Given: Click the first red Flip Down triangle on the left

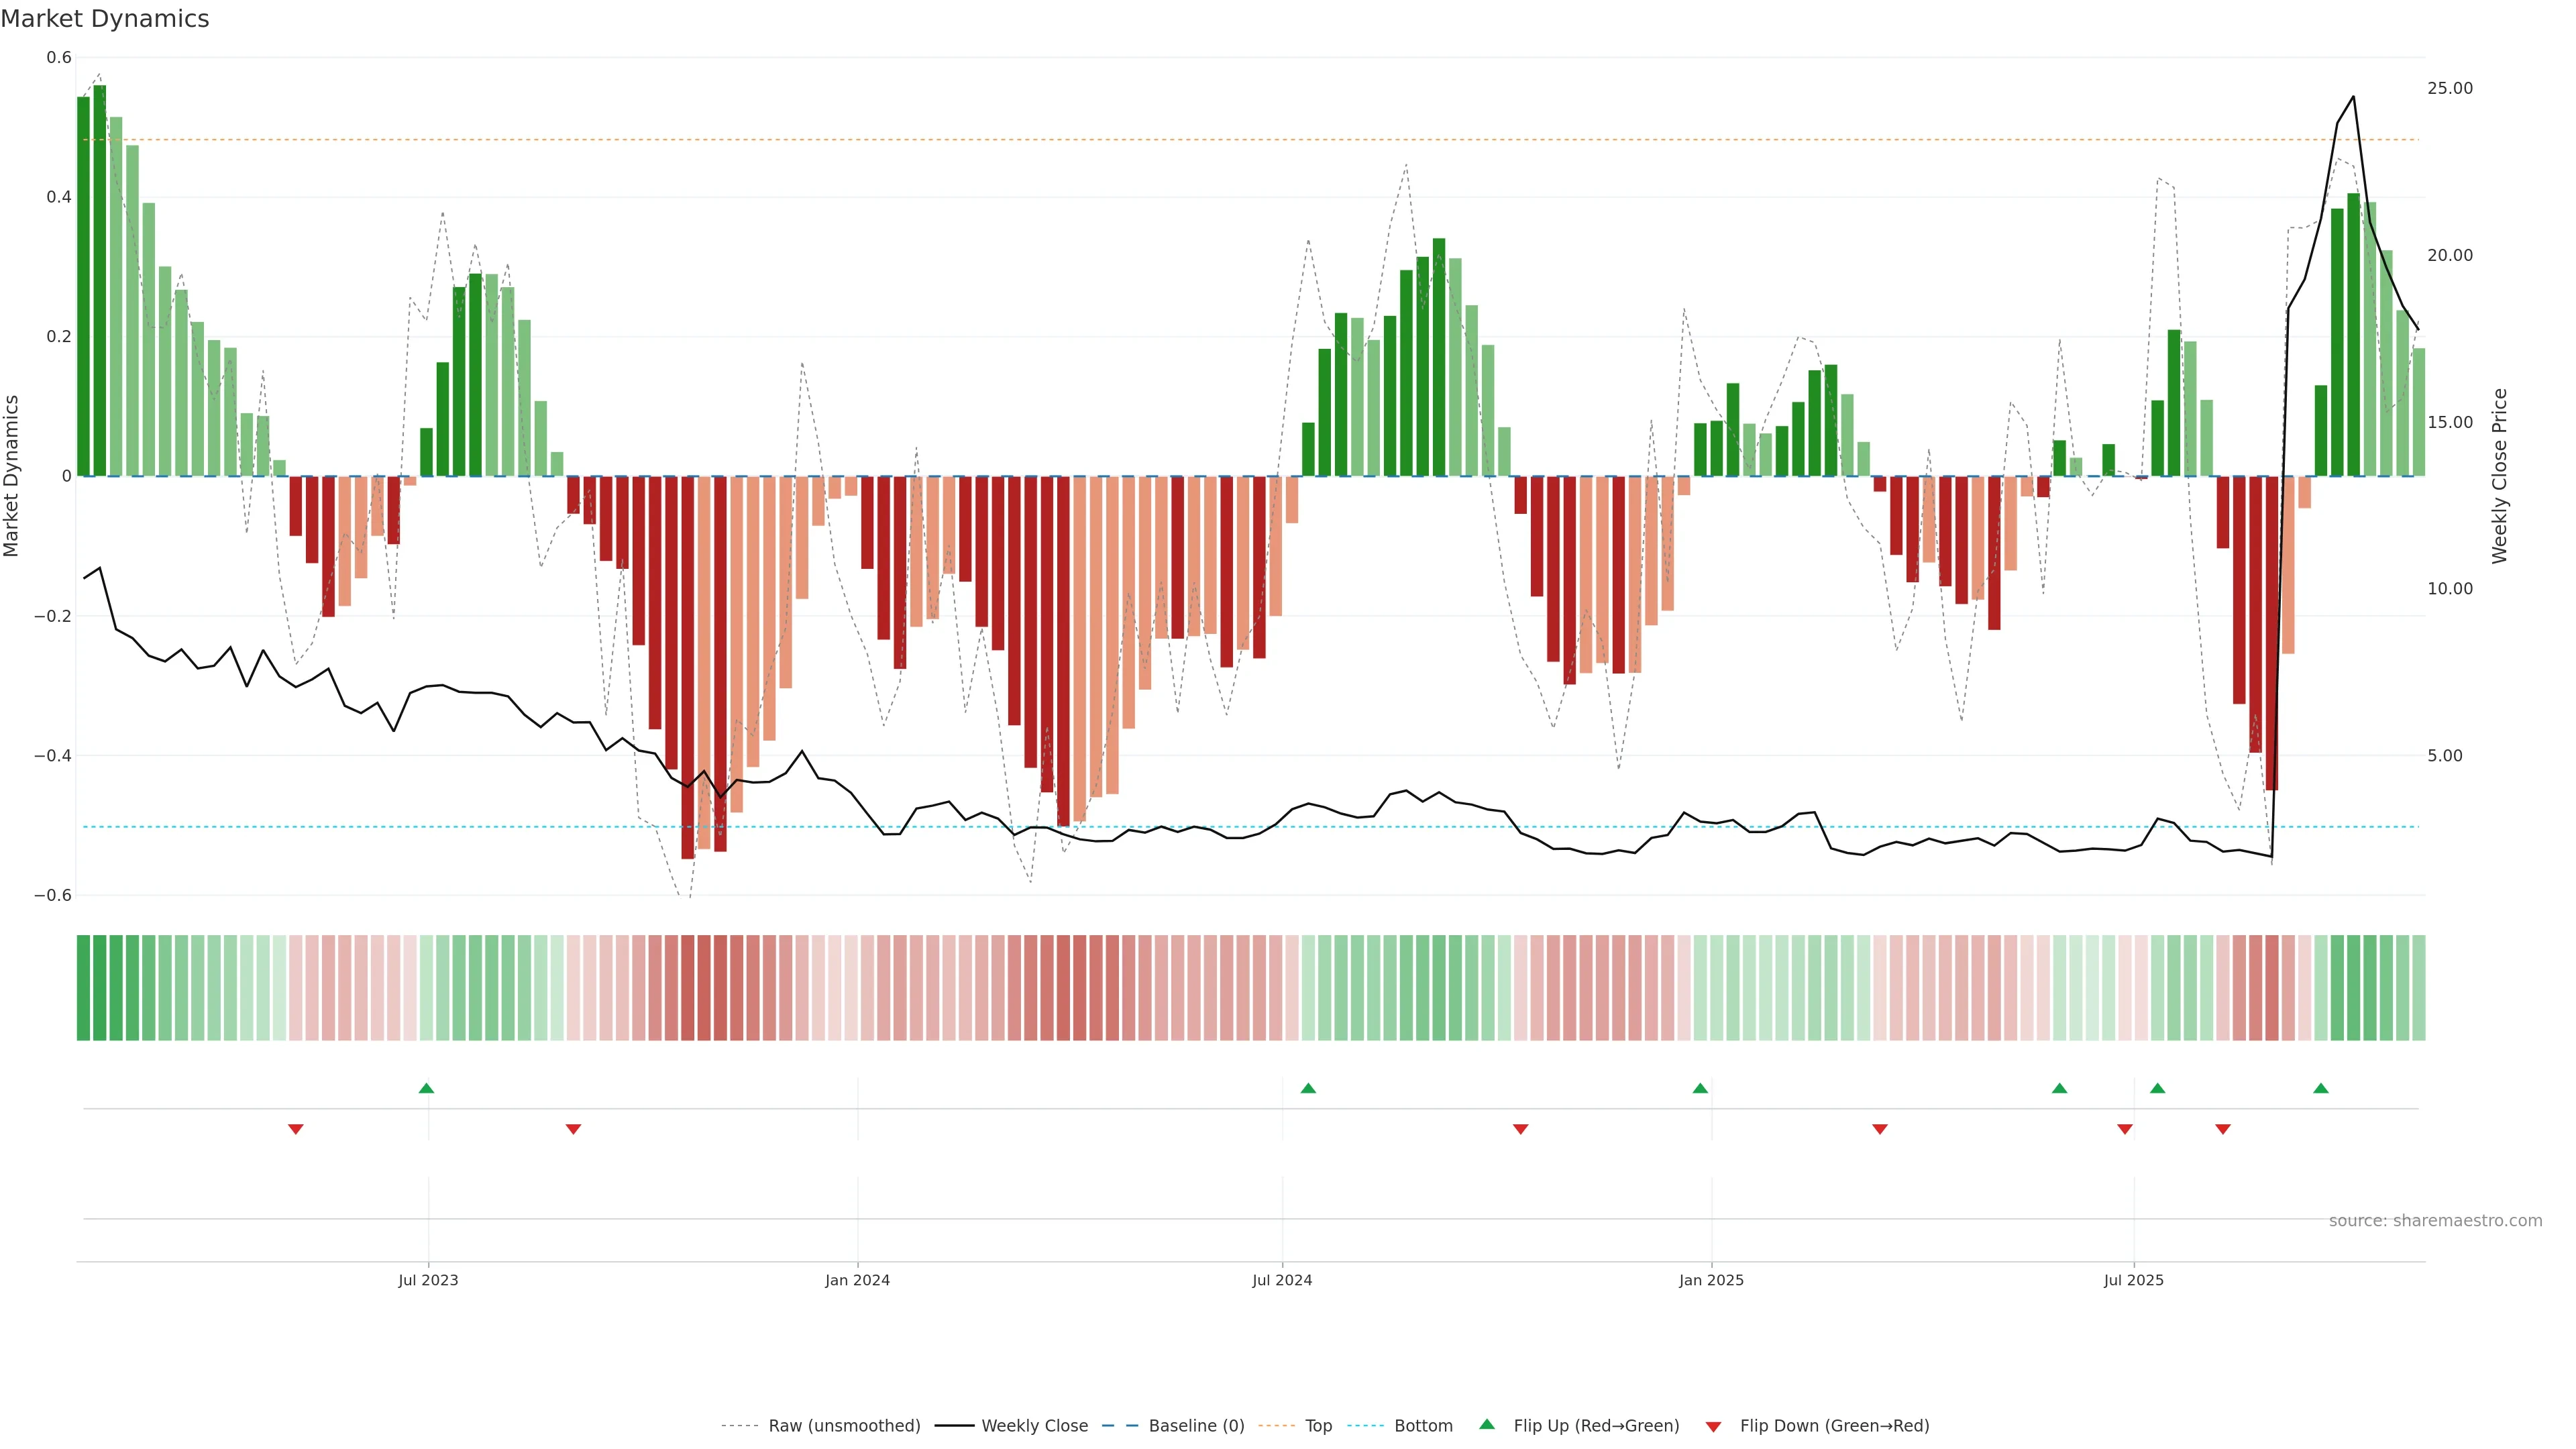Looking at the screenshot, I should tap(295, 1129).
